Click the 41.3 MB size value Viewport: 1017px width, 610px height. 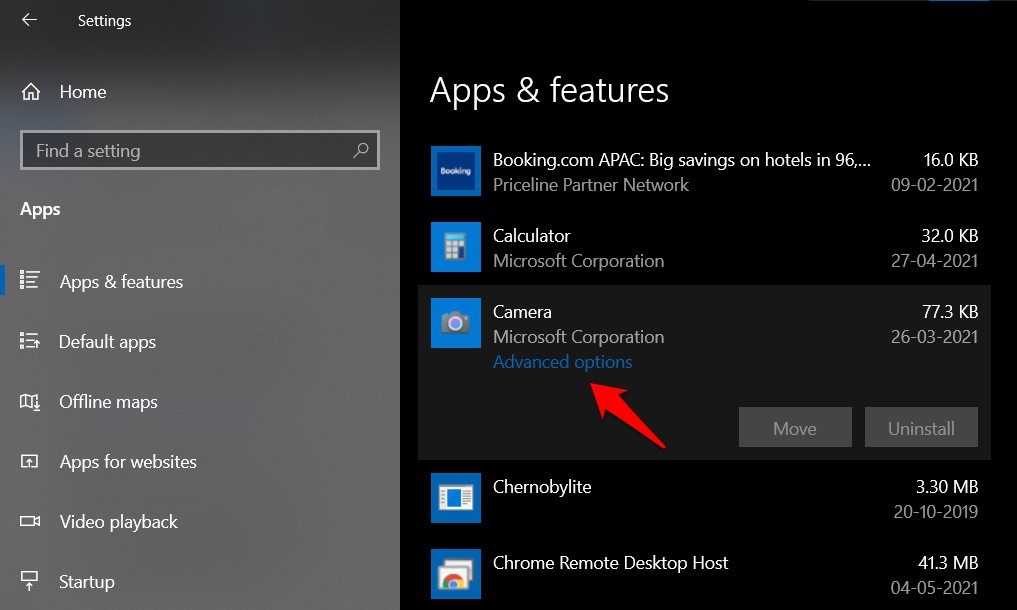coord(948,563)
